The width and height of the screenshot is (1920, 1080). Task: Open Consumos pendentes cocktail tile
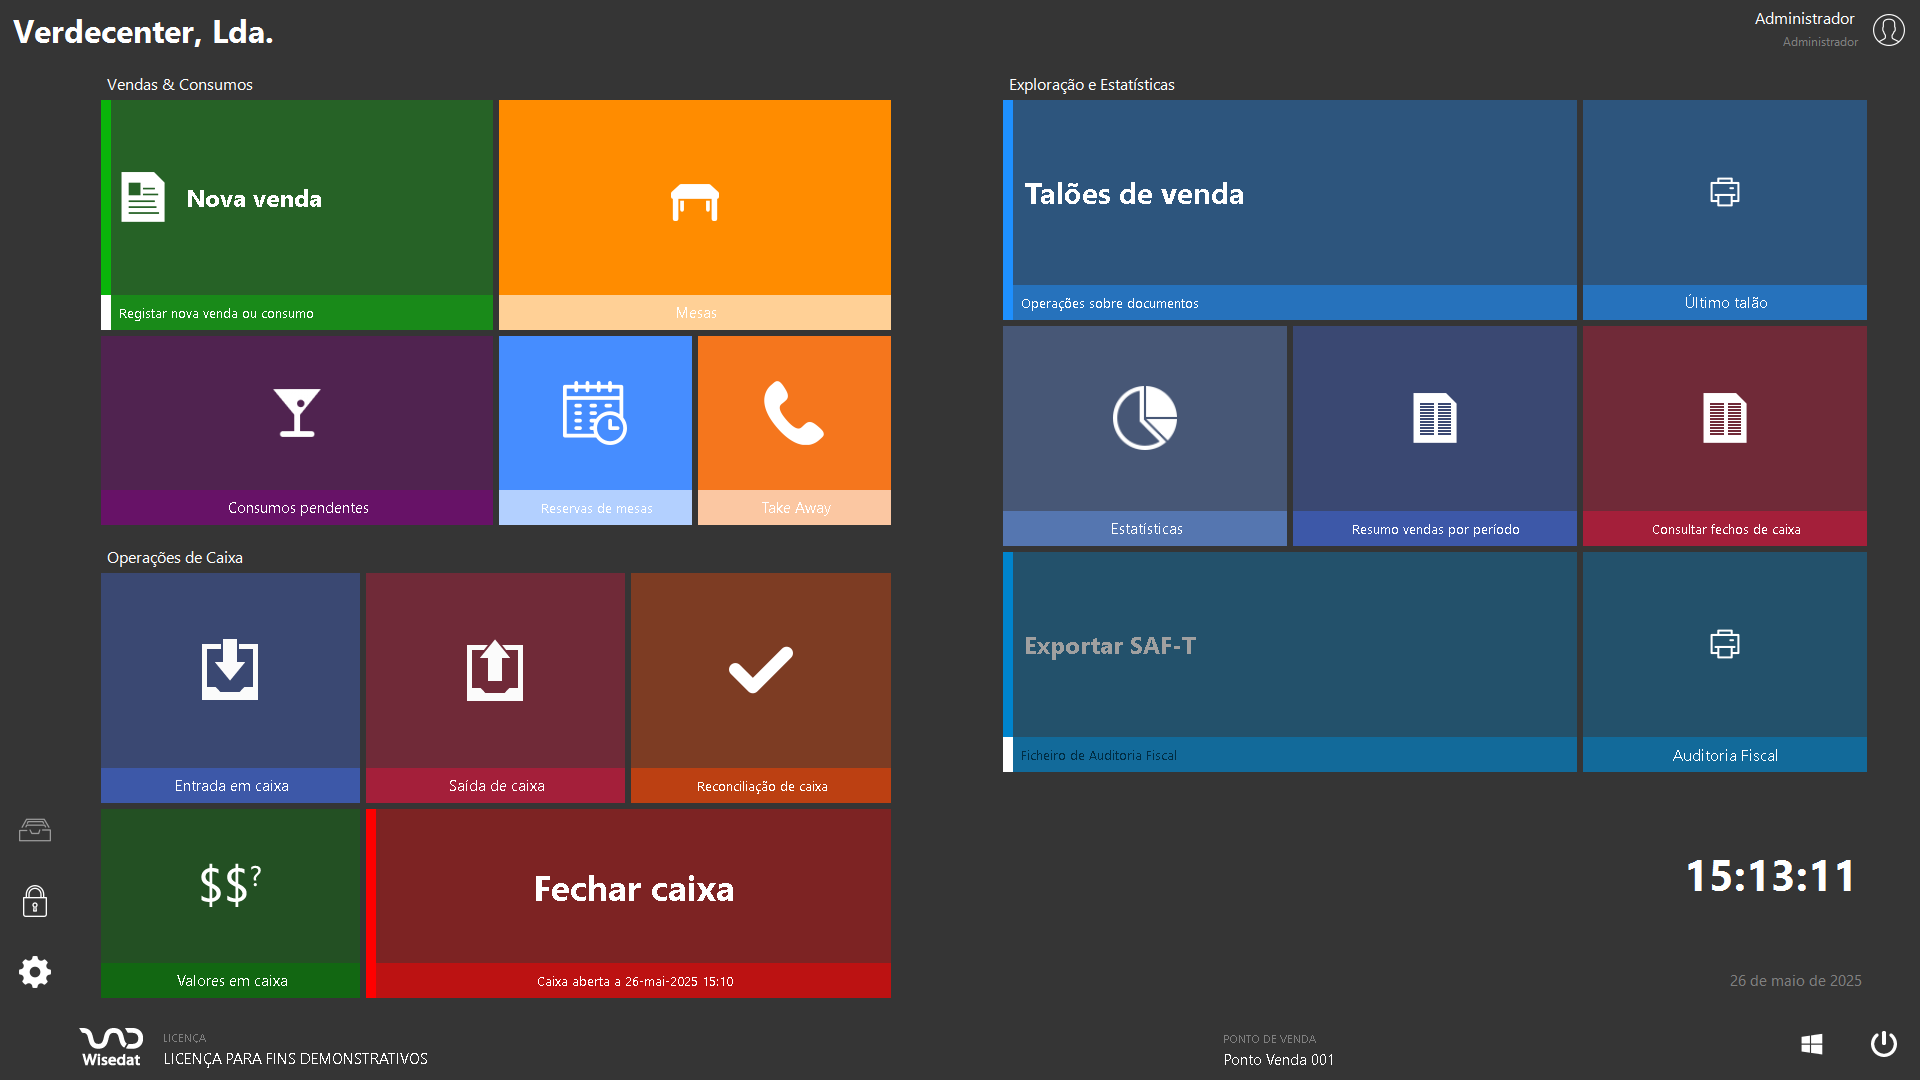(297, 413)
